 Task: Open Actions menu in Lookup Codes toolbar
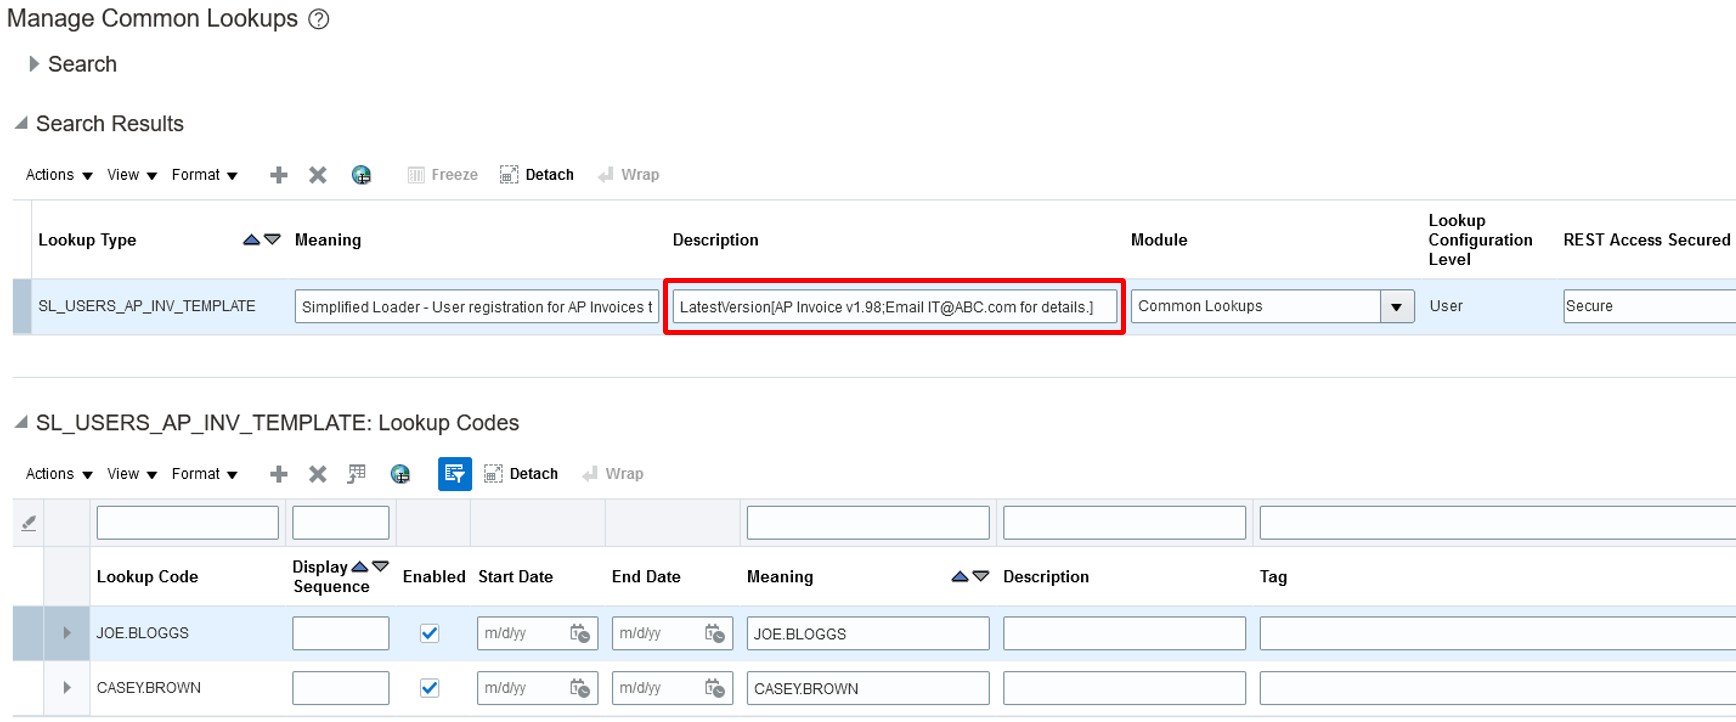click(59, 474)
